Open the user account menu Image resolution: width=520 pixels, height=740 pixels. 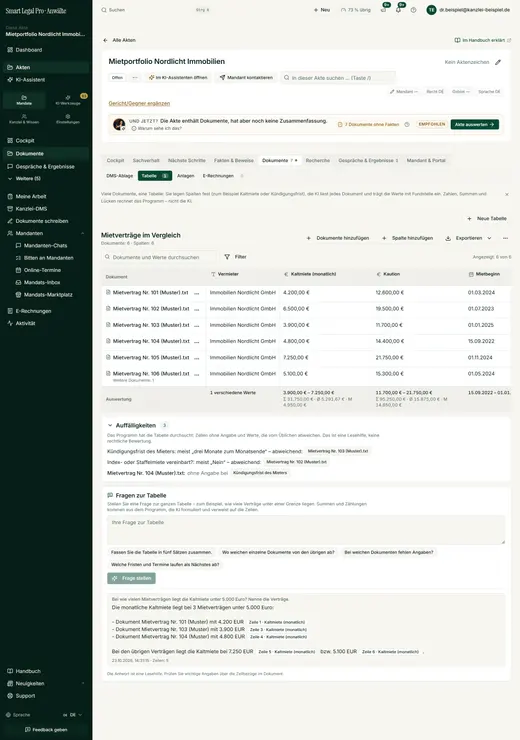coord(469,10)
